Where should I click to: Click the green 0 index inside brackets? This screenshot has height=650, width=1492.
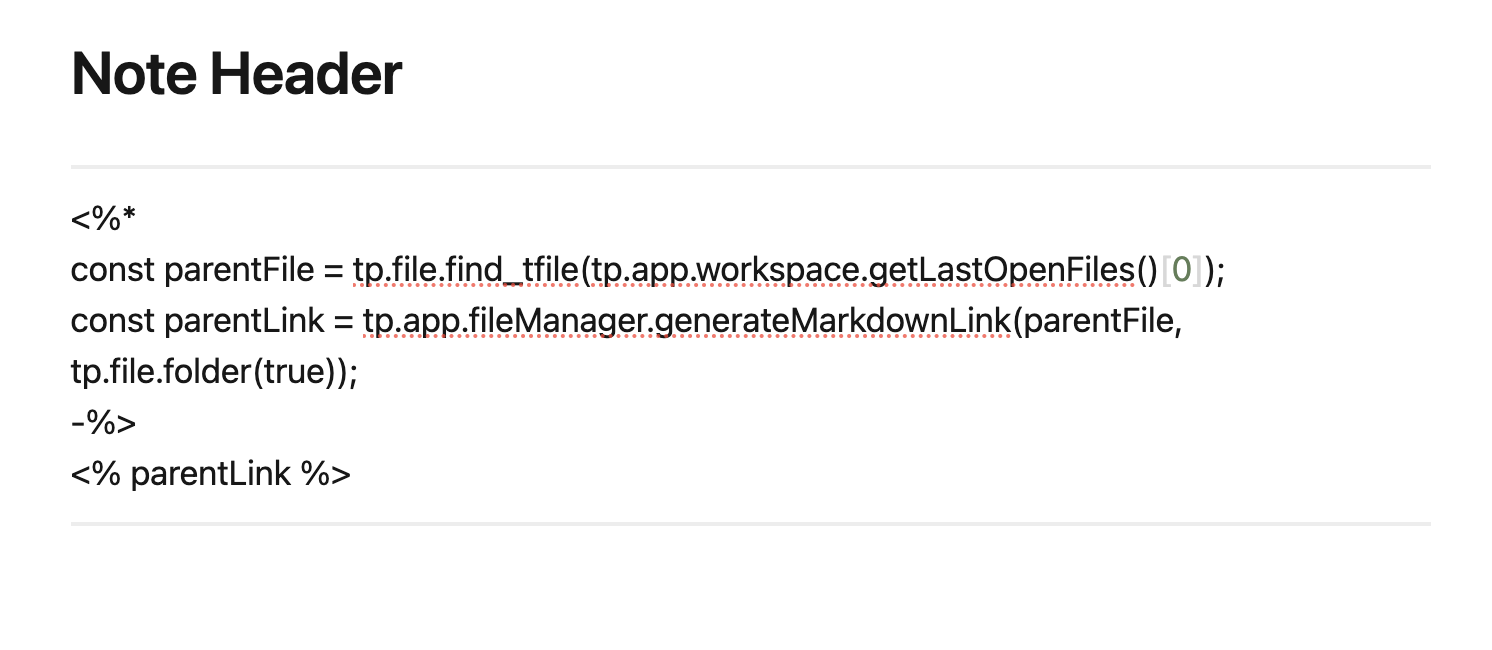[1181, 270]
